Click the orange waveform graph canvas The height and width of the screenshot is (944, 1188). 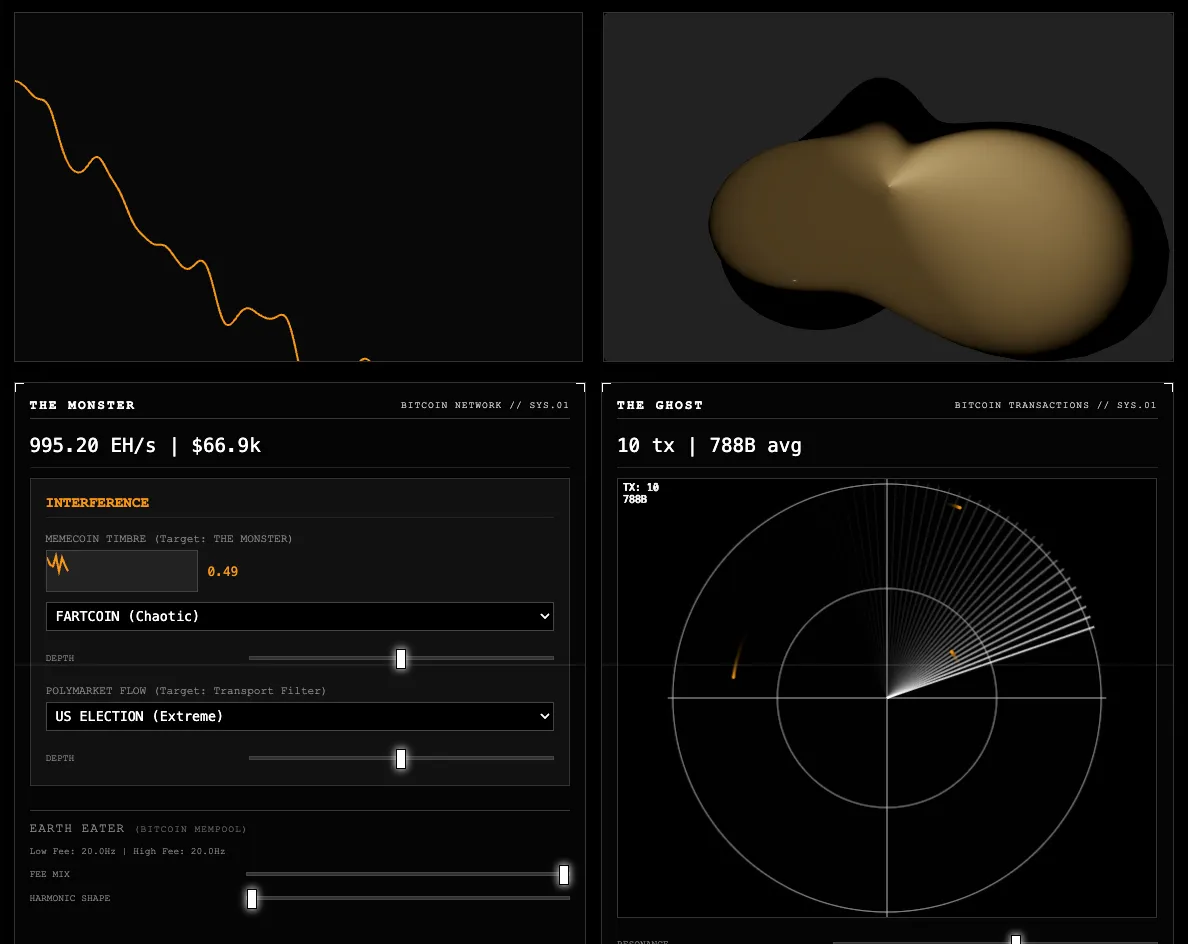pos(299,186)
